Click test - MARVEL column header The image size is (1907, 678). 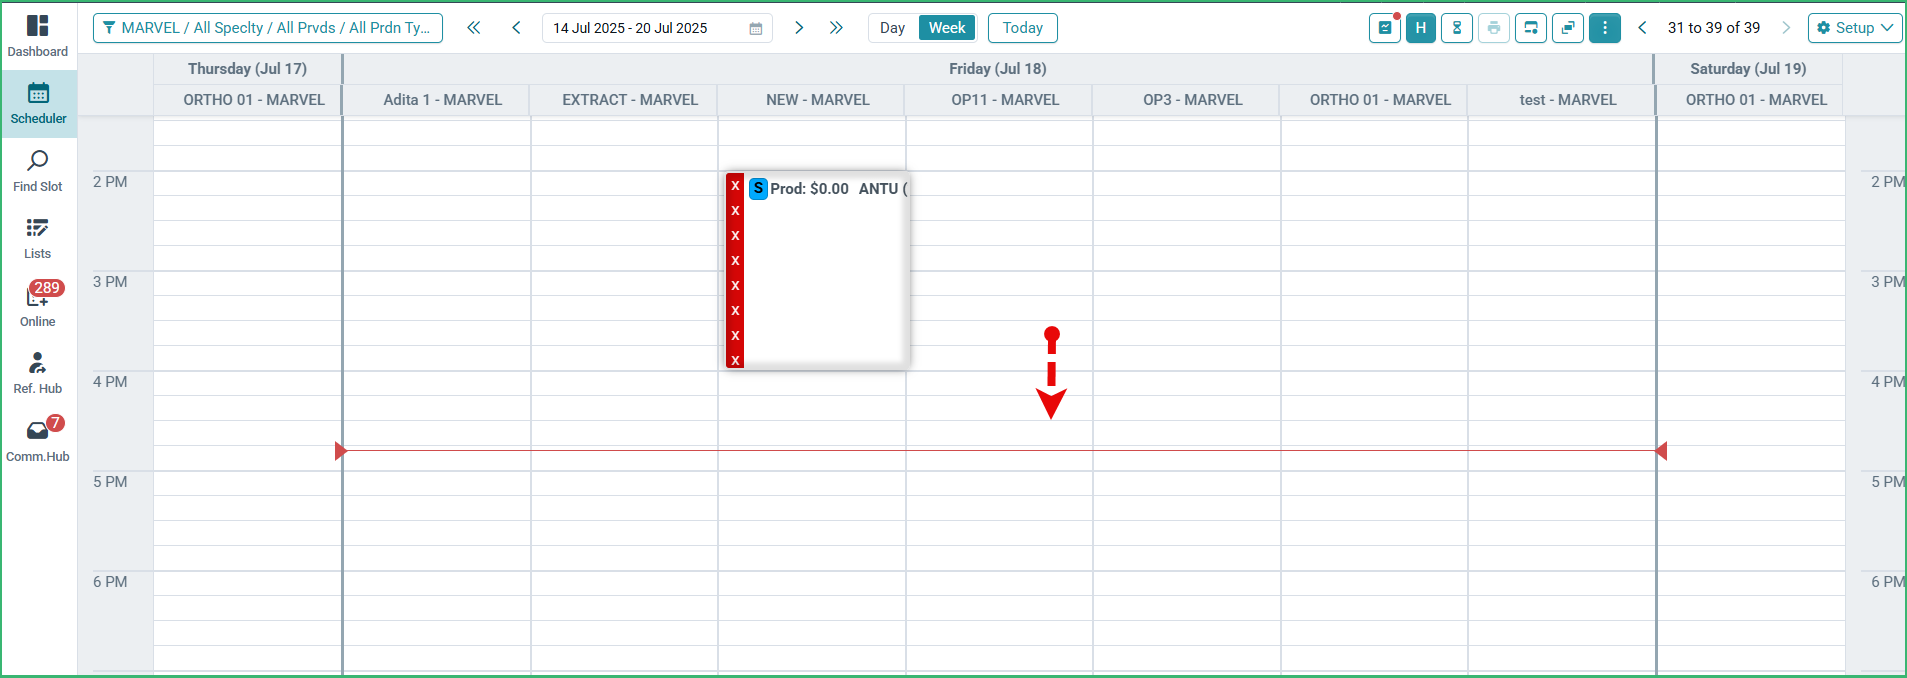coord(1568,100)
